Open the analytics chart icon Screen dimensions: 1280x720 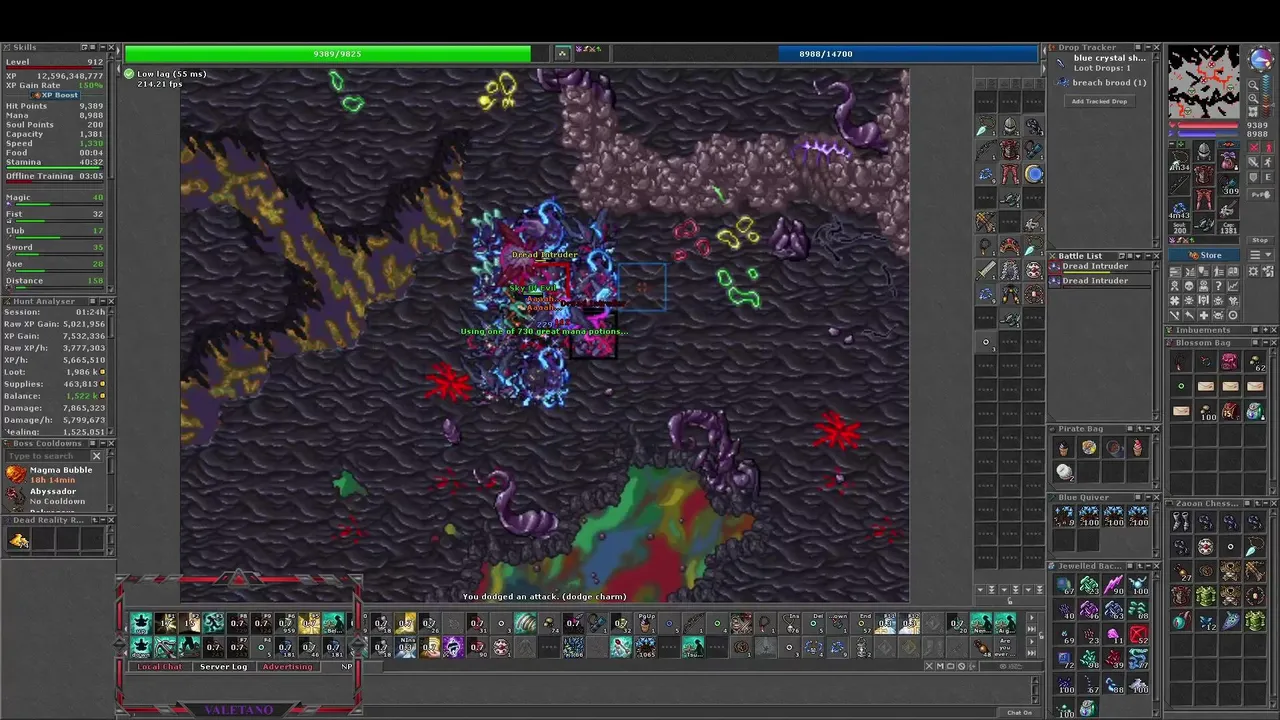pos(1233,285)
